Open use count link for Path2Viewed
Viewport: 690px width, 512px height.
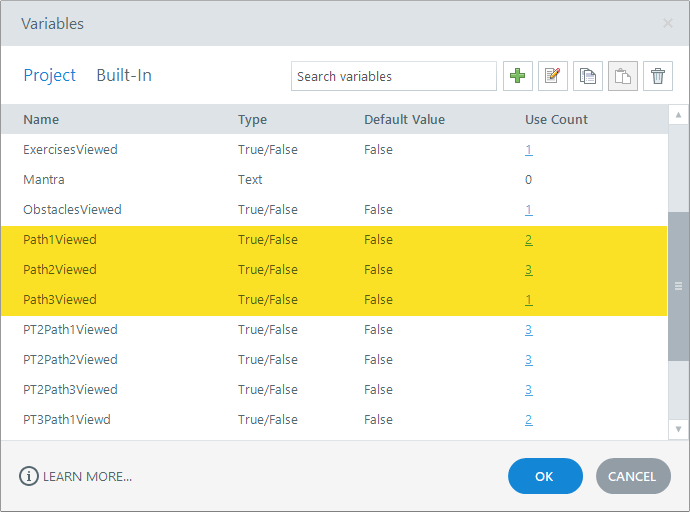click(x=528, y=270)
